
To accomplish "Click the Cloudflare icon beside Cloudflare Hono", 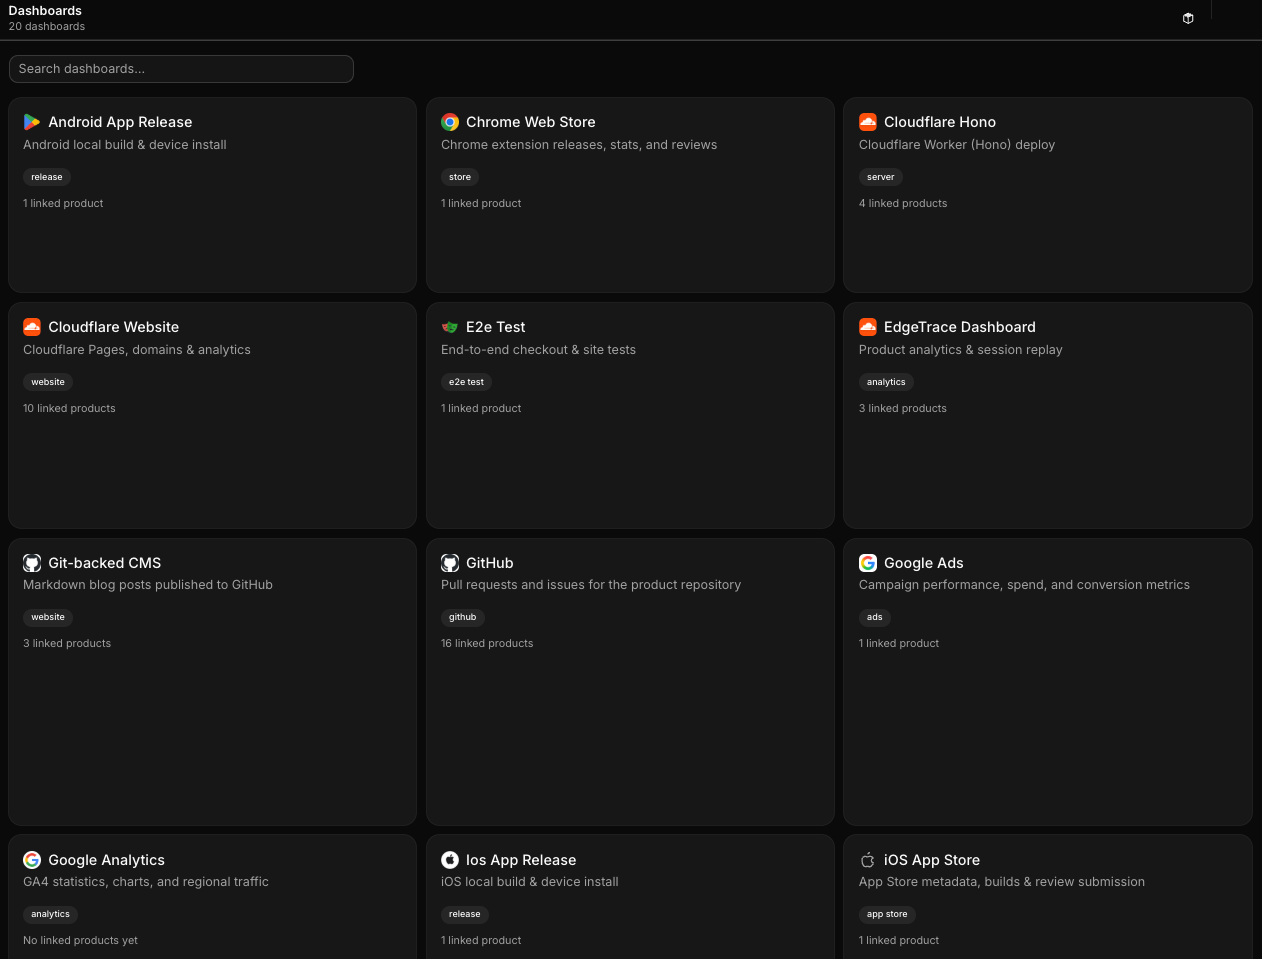I will click(x=868, y=122).
